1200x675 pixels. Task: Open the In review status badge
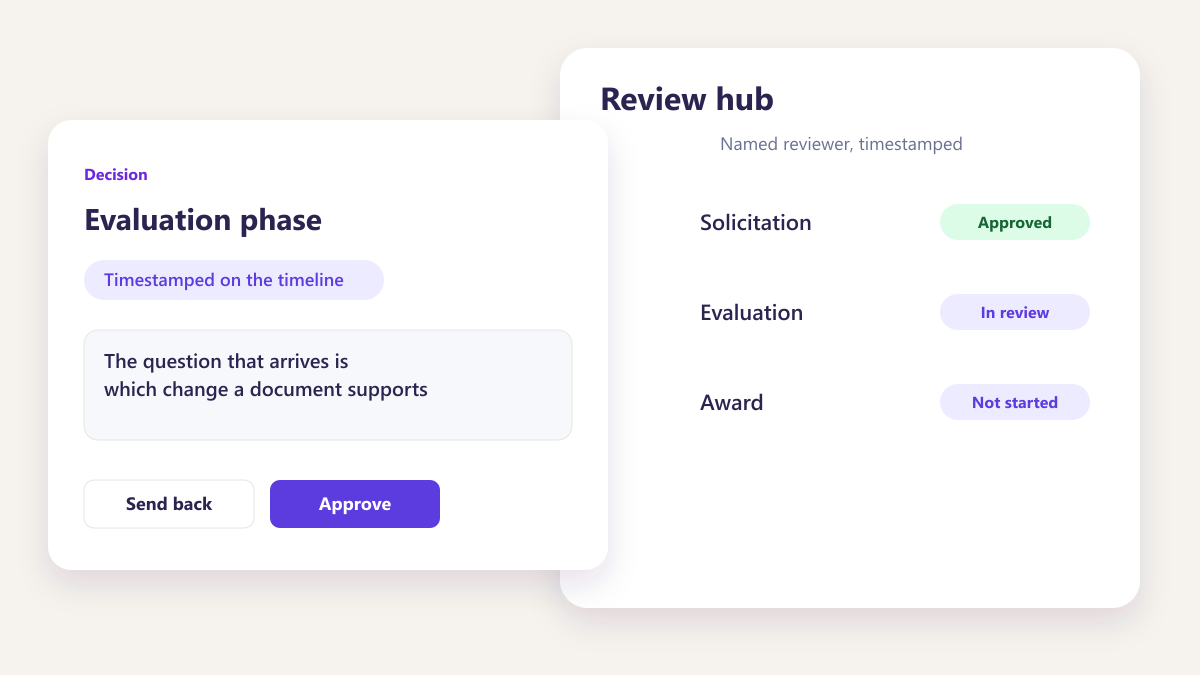1015,313
